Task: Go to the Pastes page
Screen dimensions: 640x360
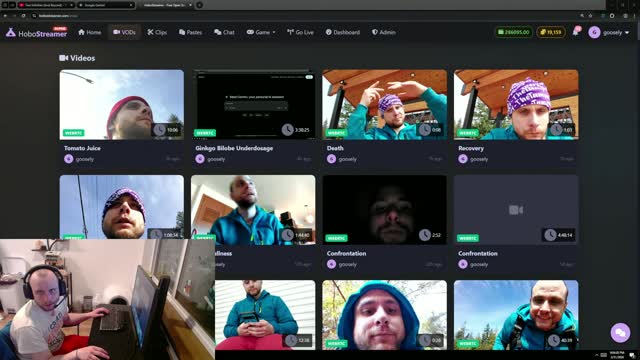Action: [x=191, y=32]
